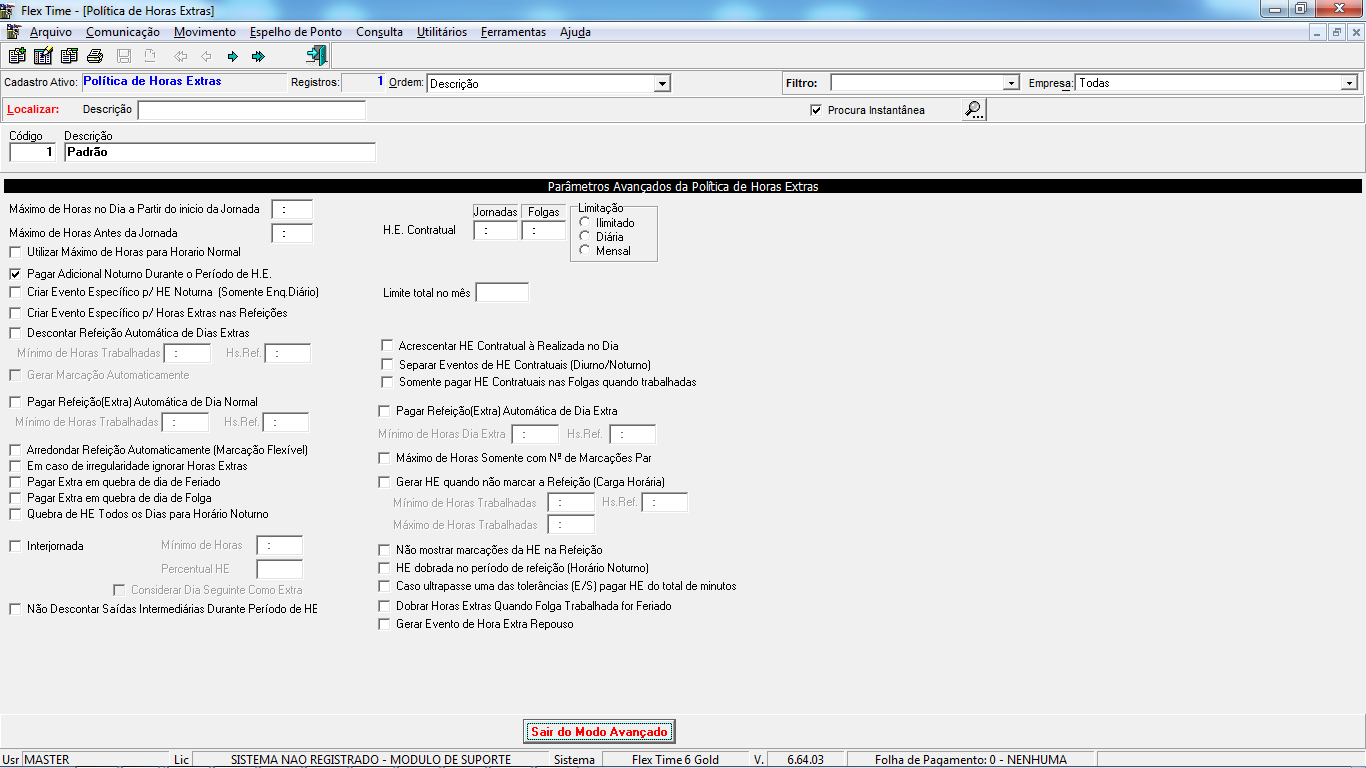The image size is (1366, 768).
Task: Click the magnifier search icon
Action: pyautogui.click(x=974, y=110)
